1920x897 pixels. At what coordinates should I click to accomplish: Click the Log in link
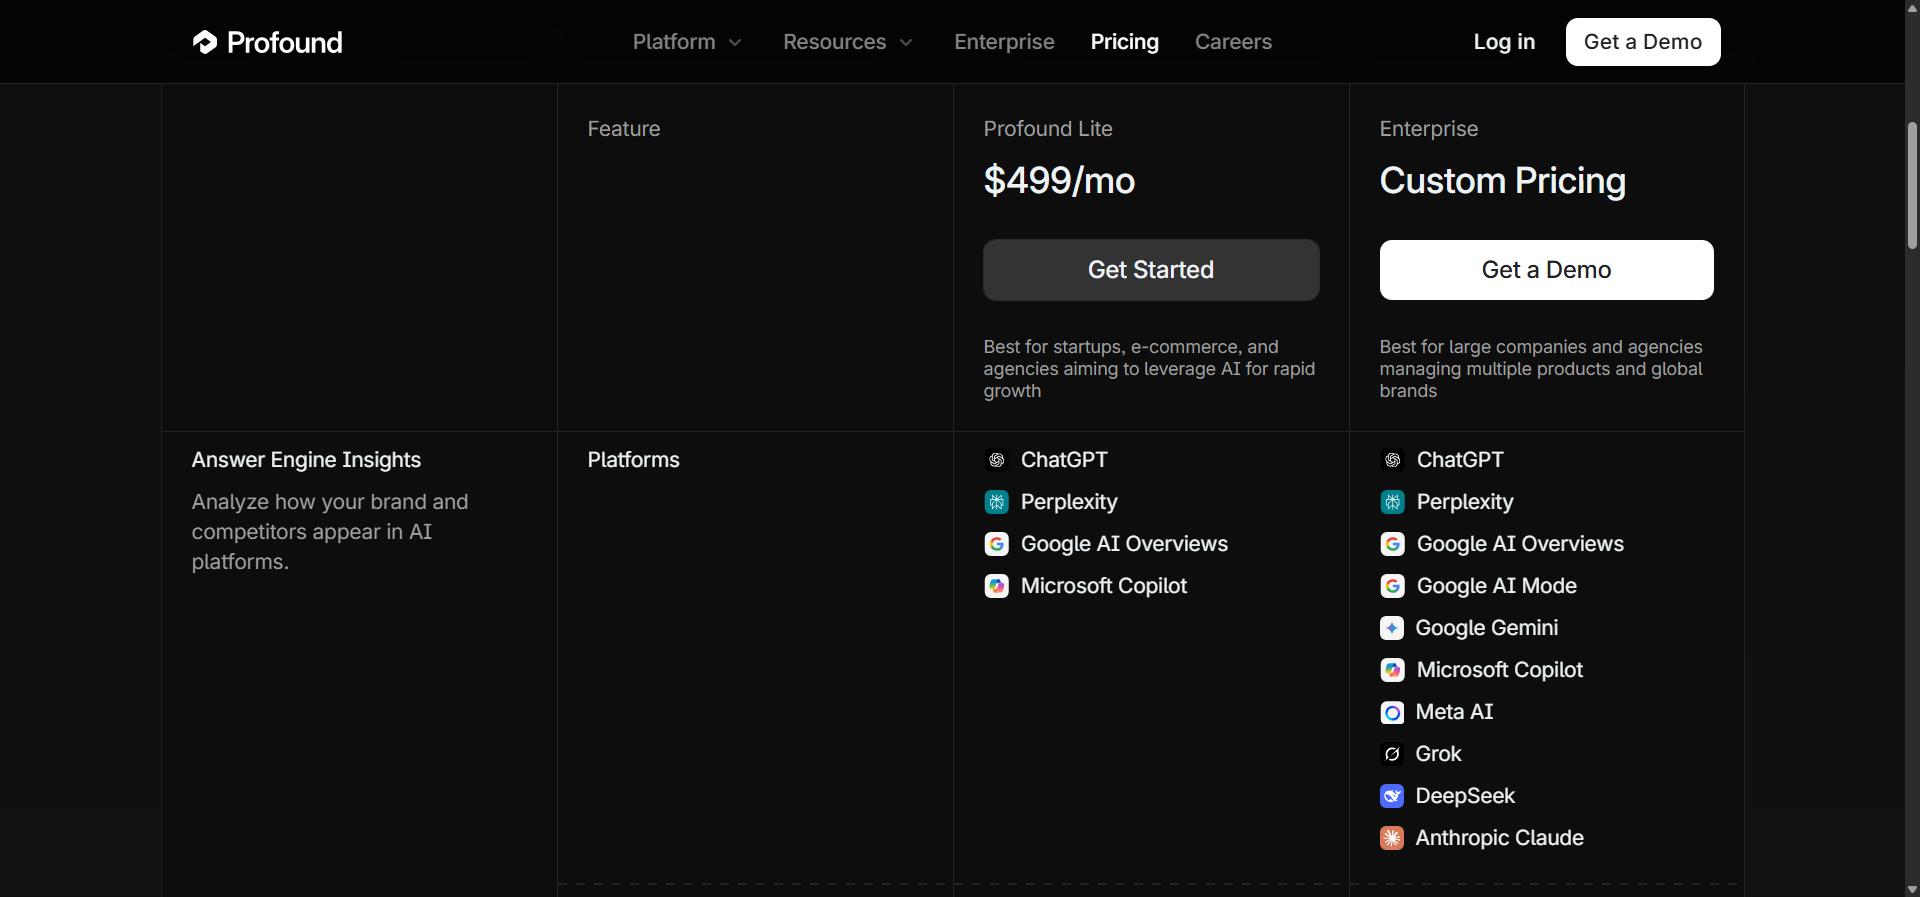1504,42
